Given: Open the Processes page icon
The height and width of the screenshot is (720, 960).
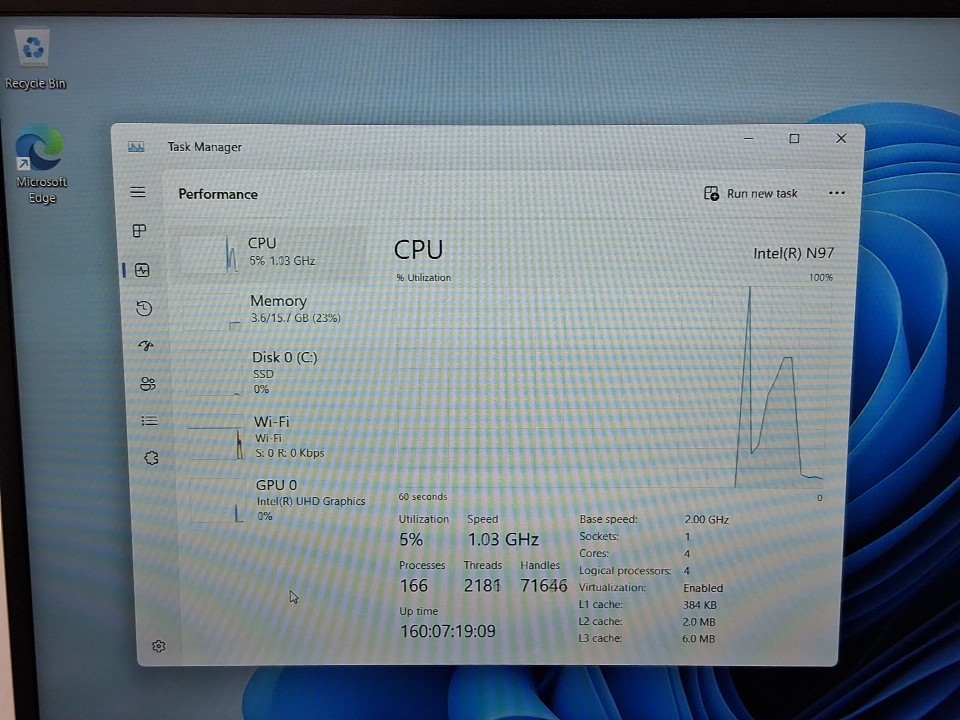Looking at the screenshot, I should (x=140, y=231).
